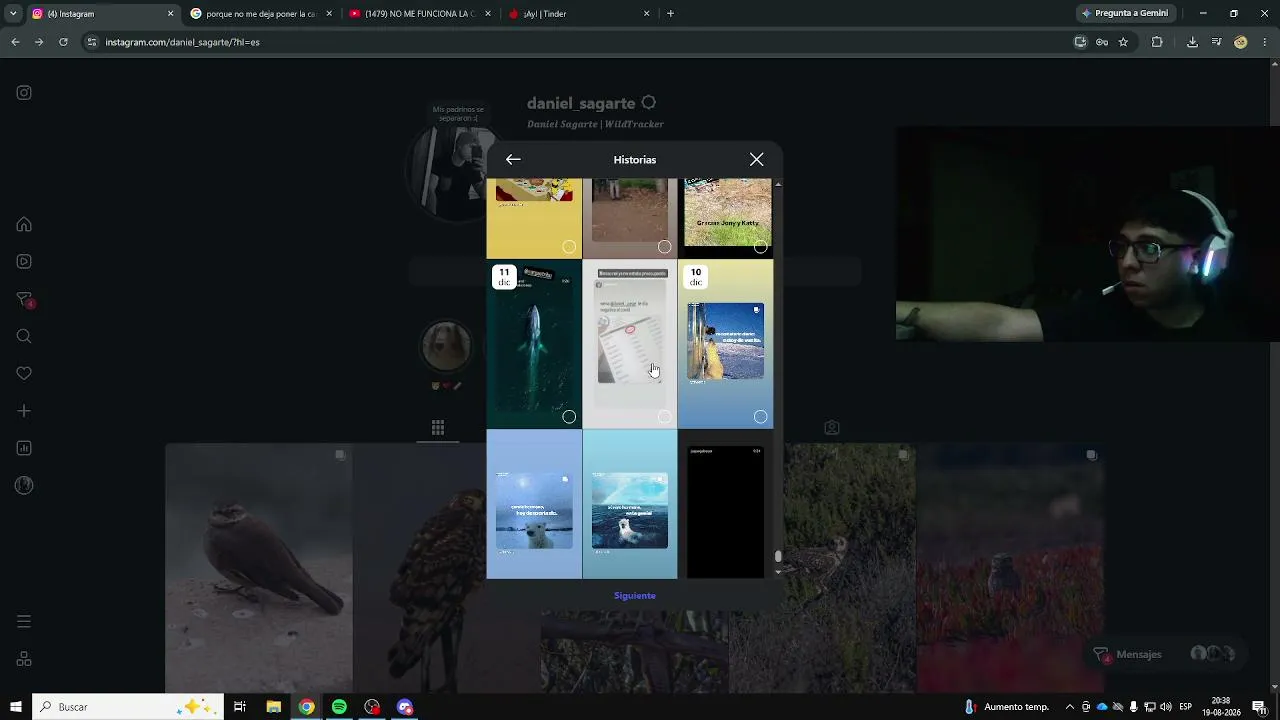Select the brown dirt path story circle
The height and width of the screenshot is (720, 1280).
pos(665,247)
